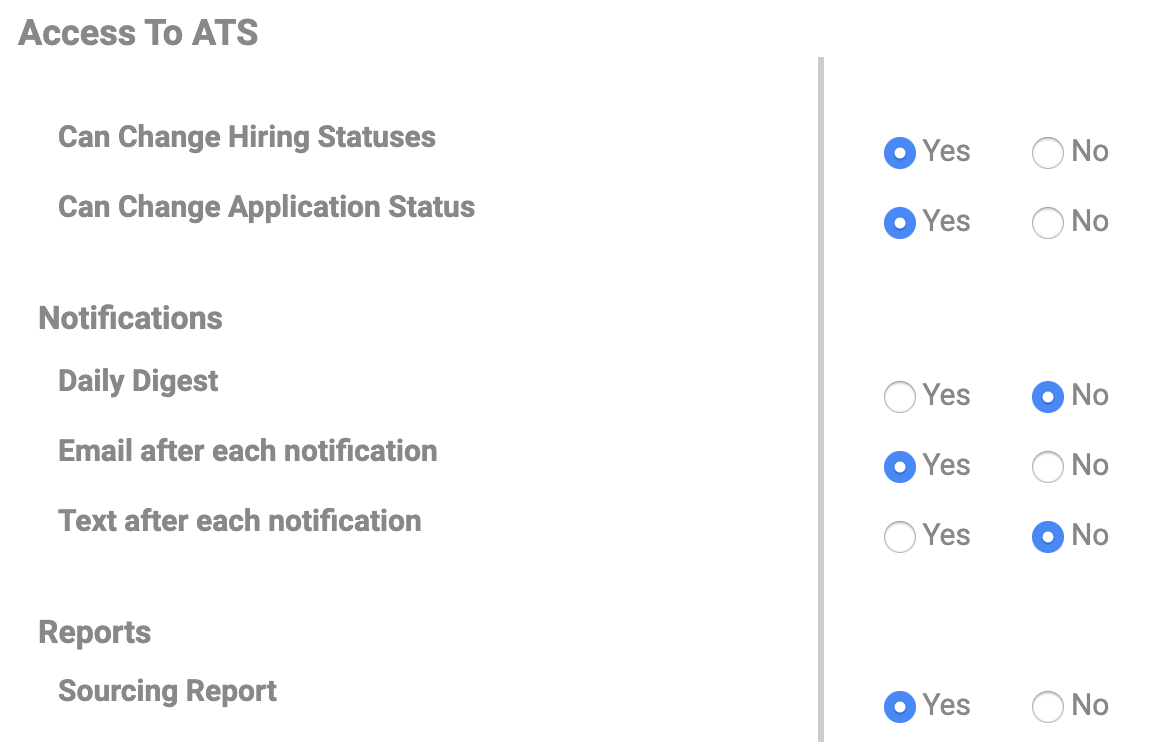Click the Access To ATS heading
The width and height of the screenshot is (1170, 742).
[138, 33]
